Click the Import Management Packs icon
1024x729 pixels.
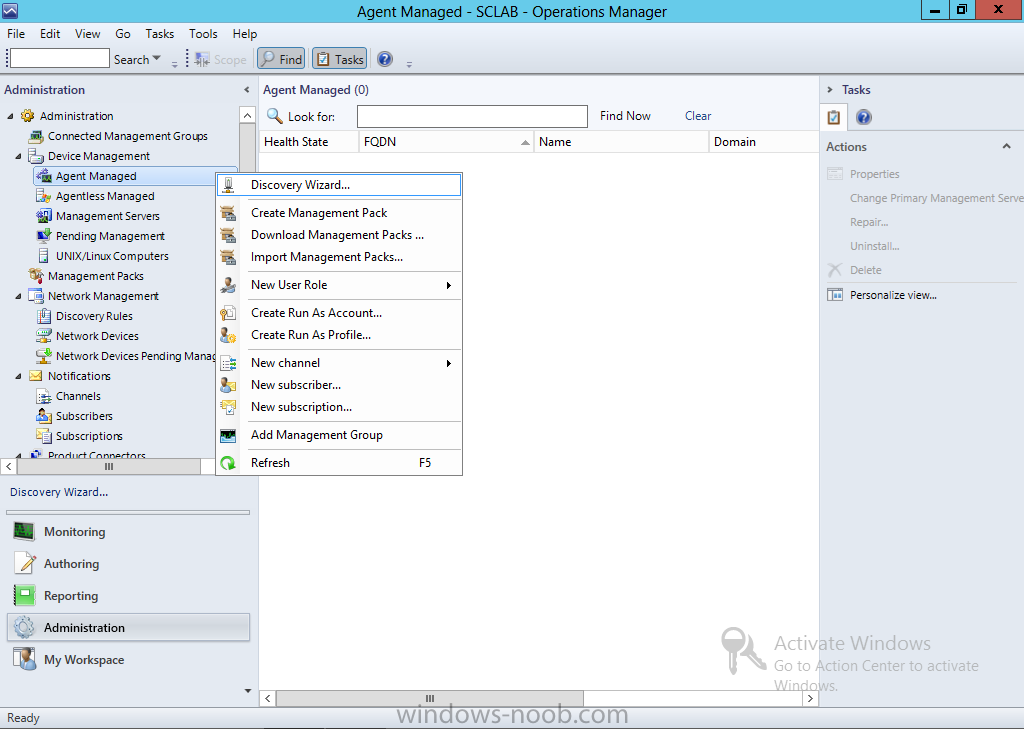228,257
